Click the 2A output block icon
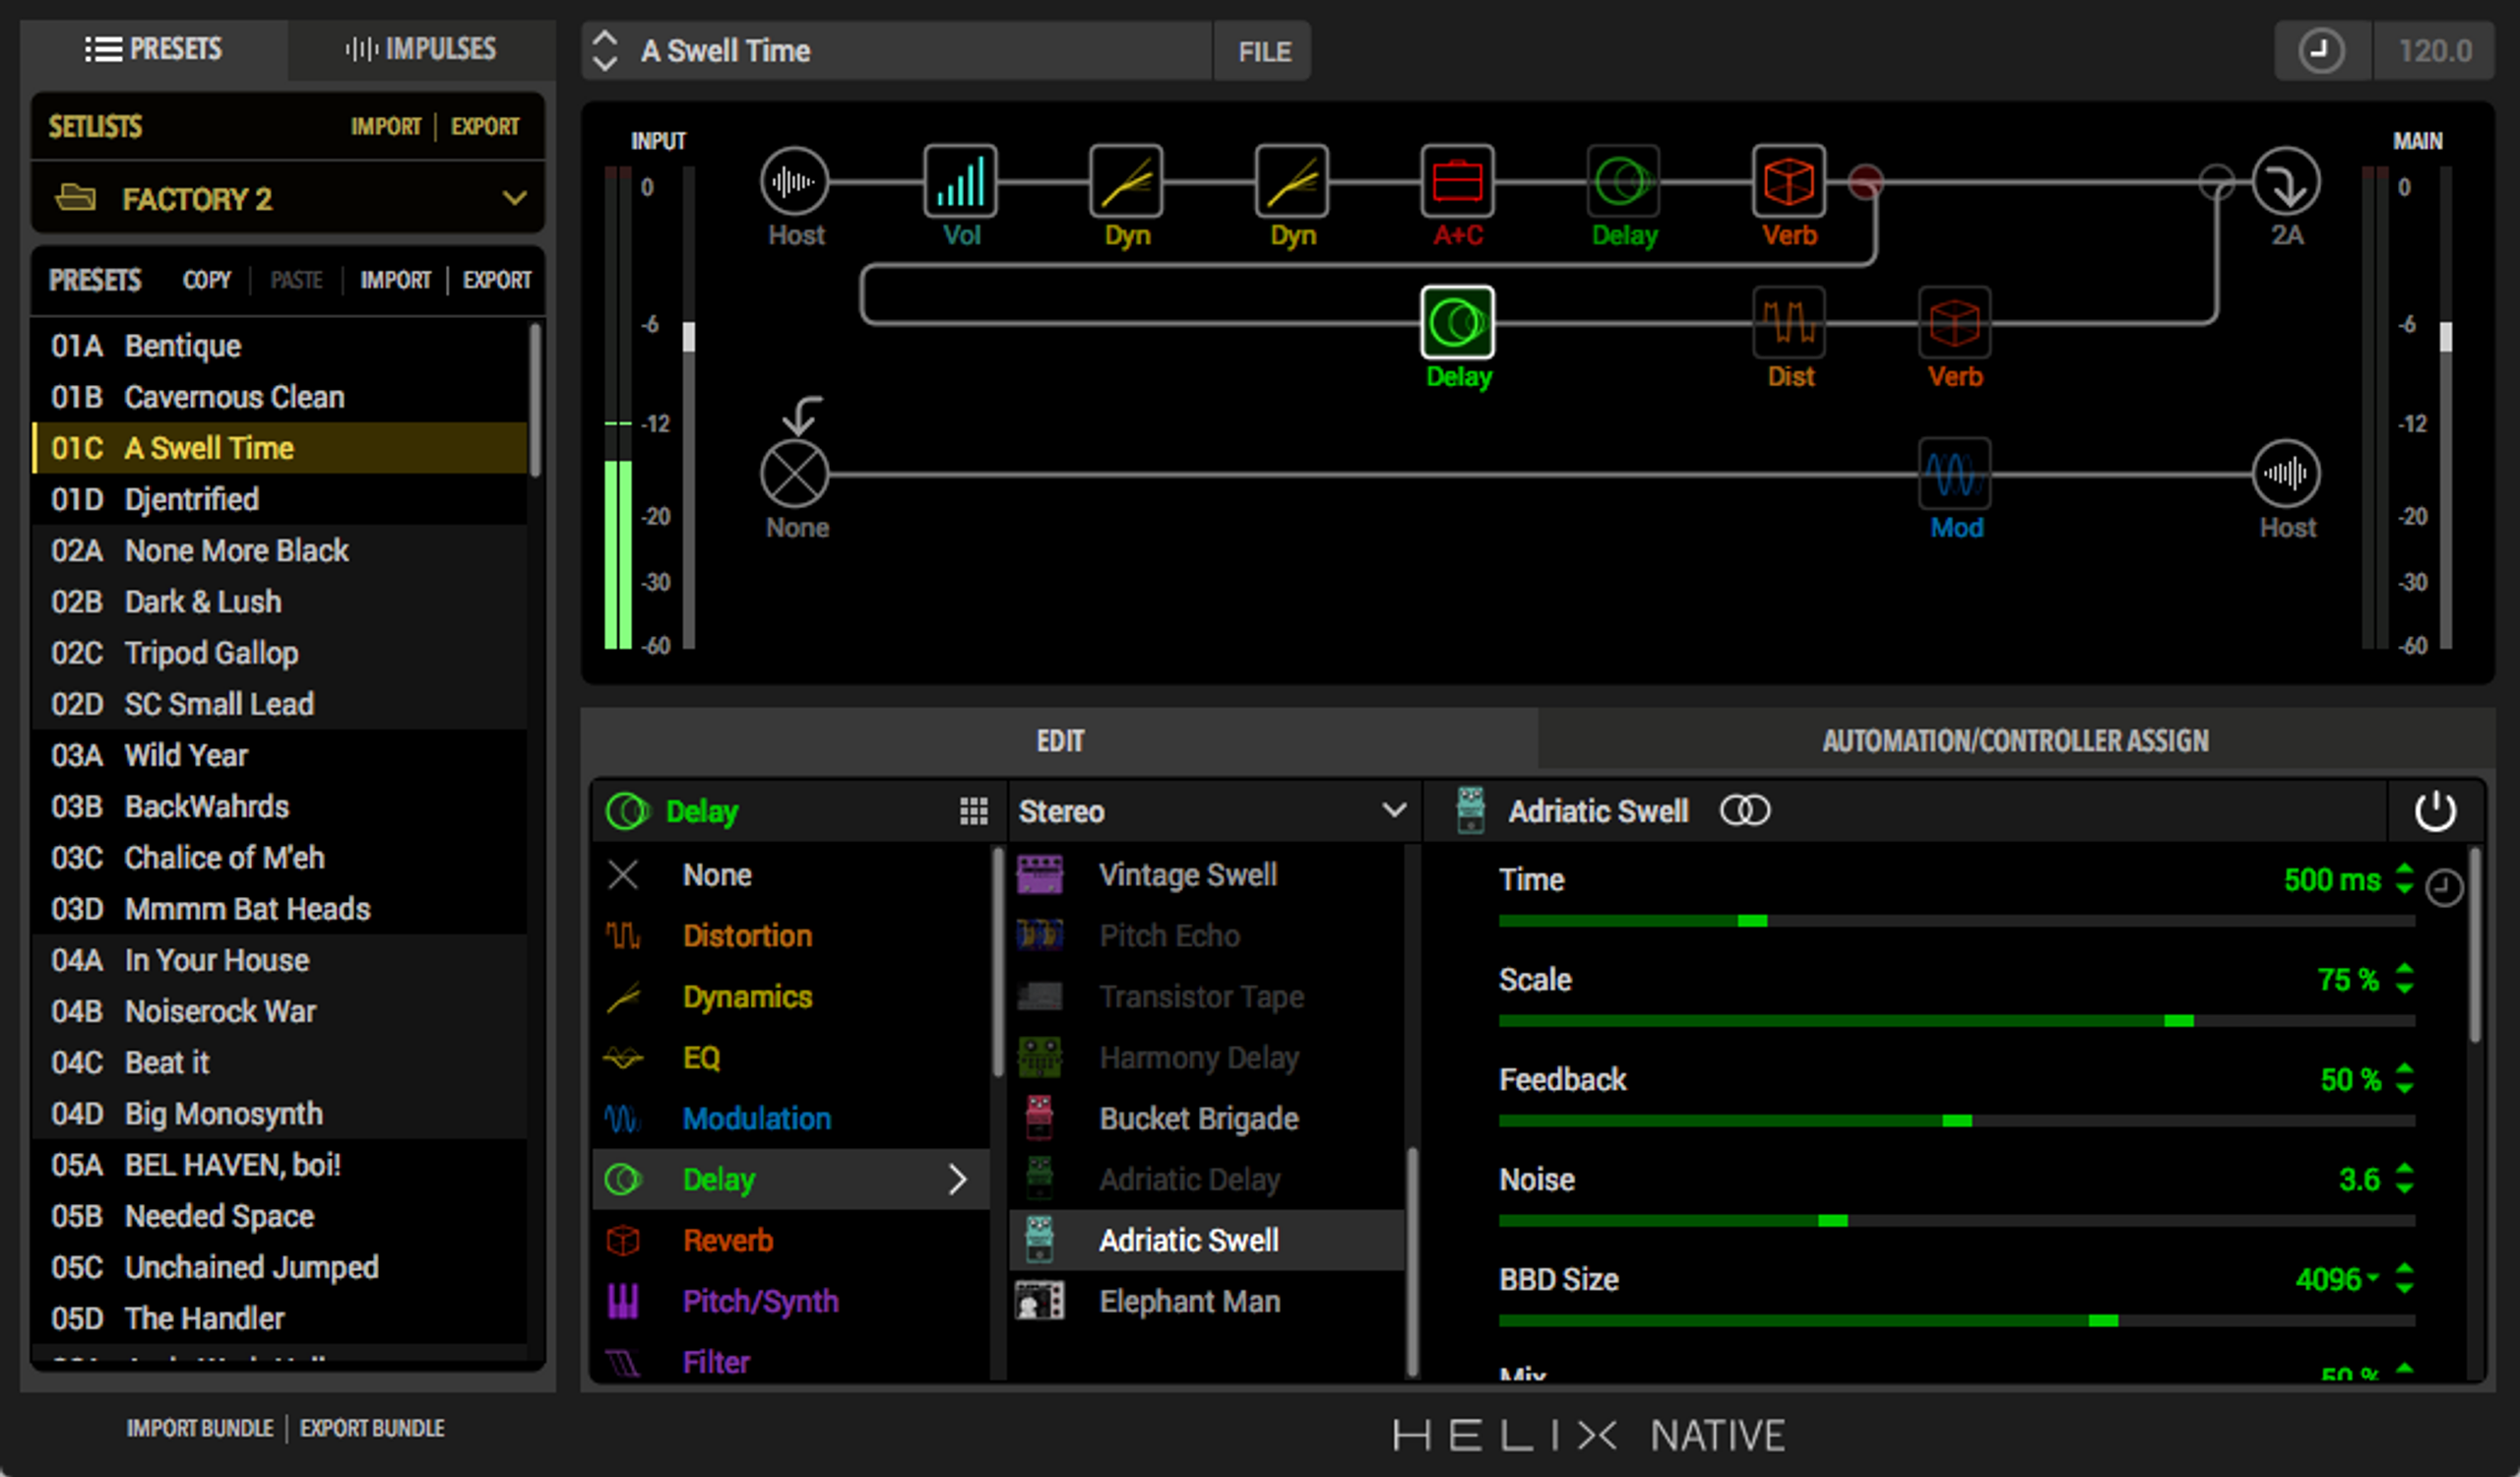The image size is (2520, 1477). click(x=2285, y=182)
